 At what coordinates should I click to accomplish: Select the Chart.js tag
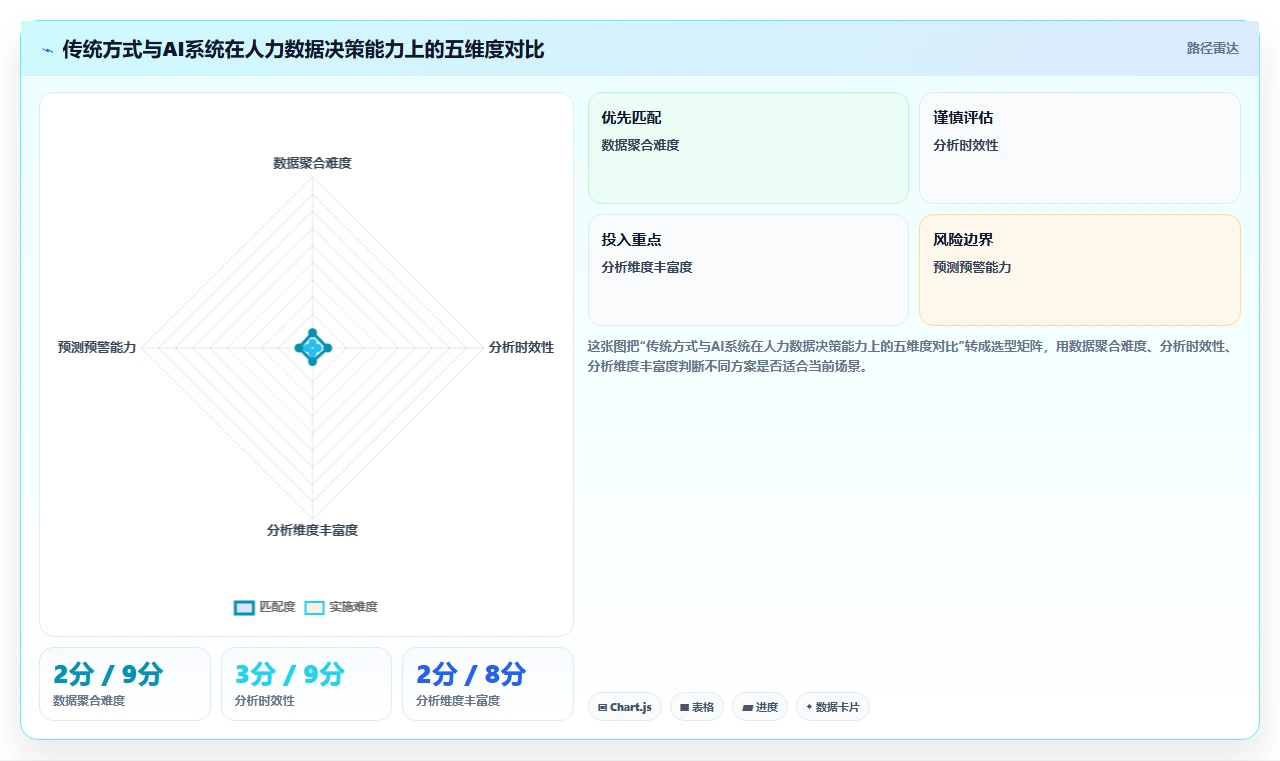[x=625, y=707]
